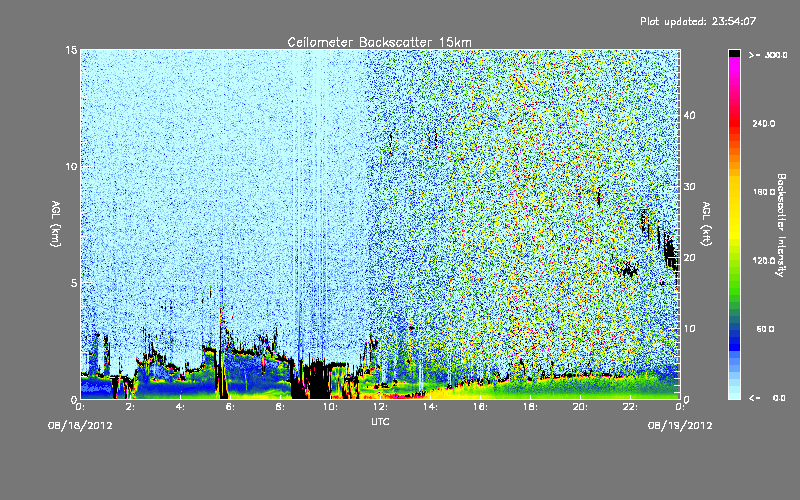800x500 pixels.
Task: Select the "10" tick on the kft axis
Action: [x=689, y=329]
